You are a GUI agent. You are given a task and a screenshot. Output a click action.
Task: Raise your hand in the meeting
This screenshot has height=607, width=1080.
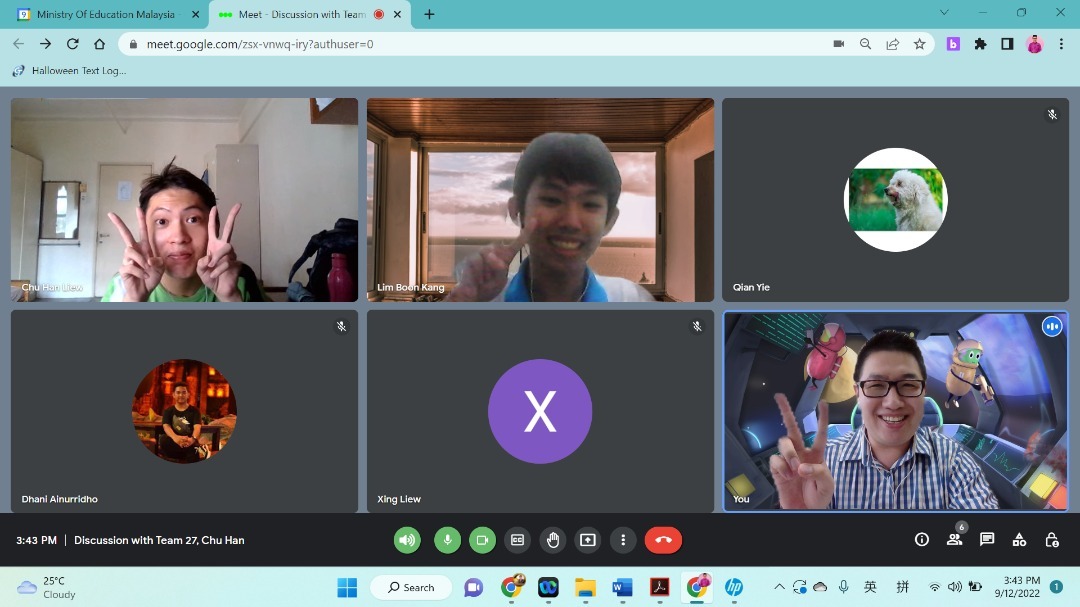[552, 540]
